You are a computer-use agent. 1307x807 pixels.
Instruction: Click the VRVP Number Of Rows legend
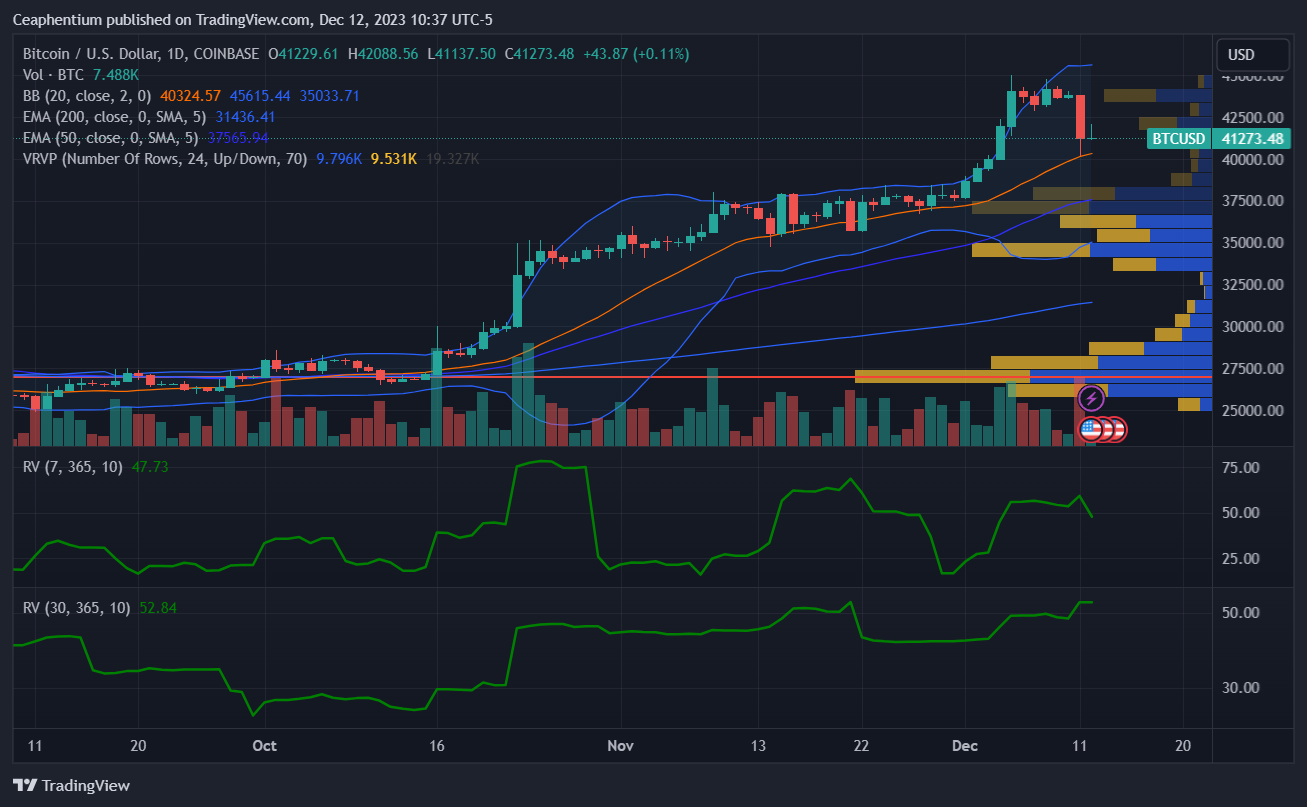pos(165,158)
